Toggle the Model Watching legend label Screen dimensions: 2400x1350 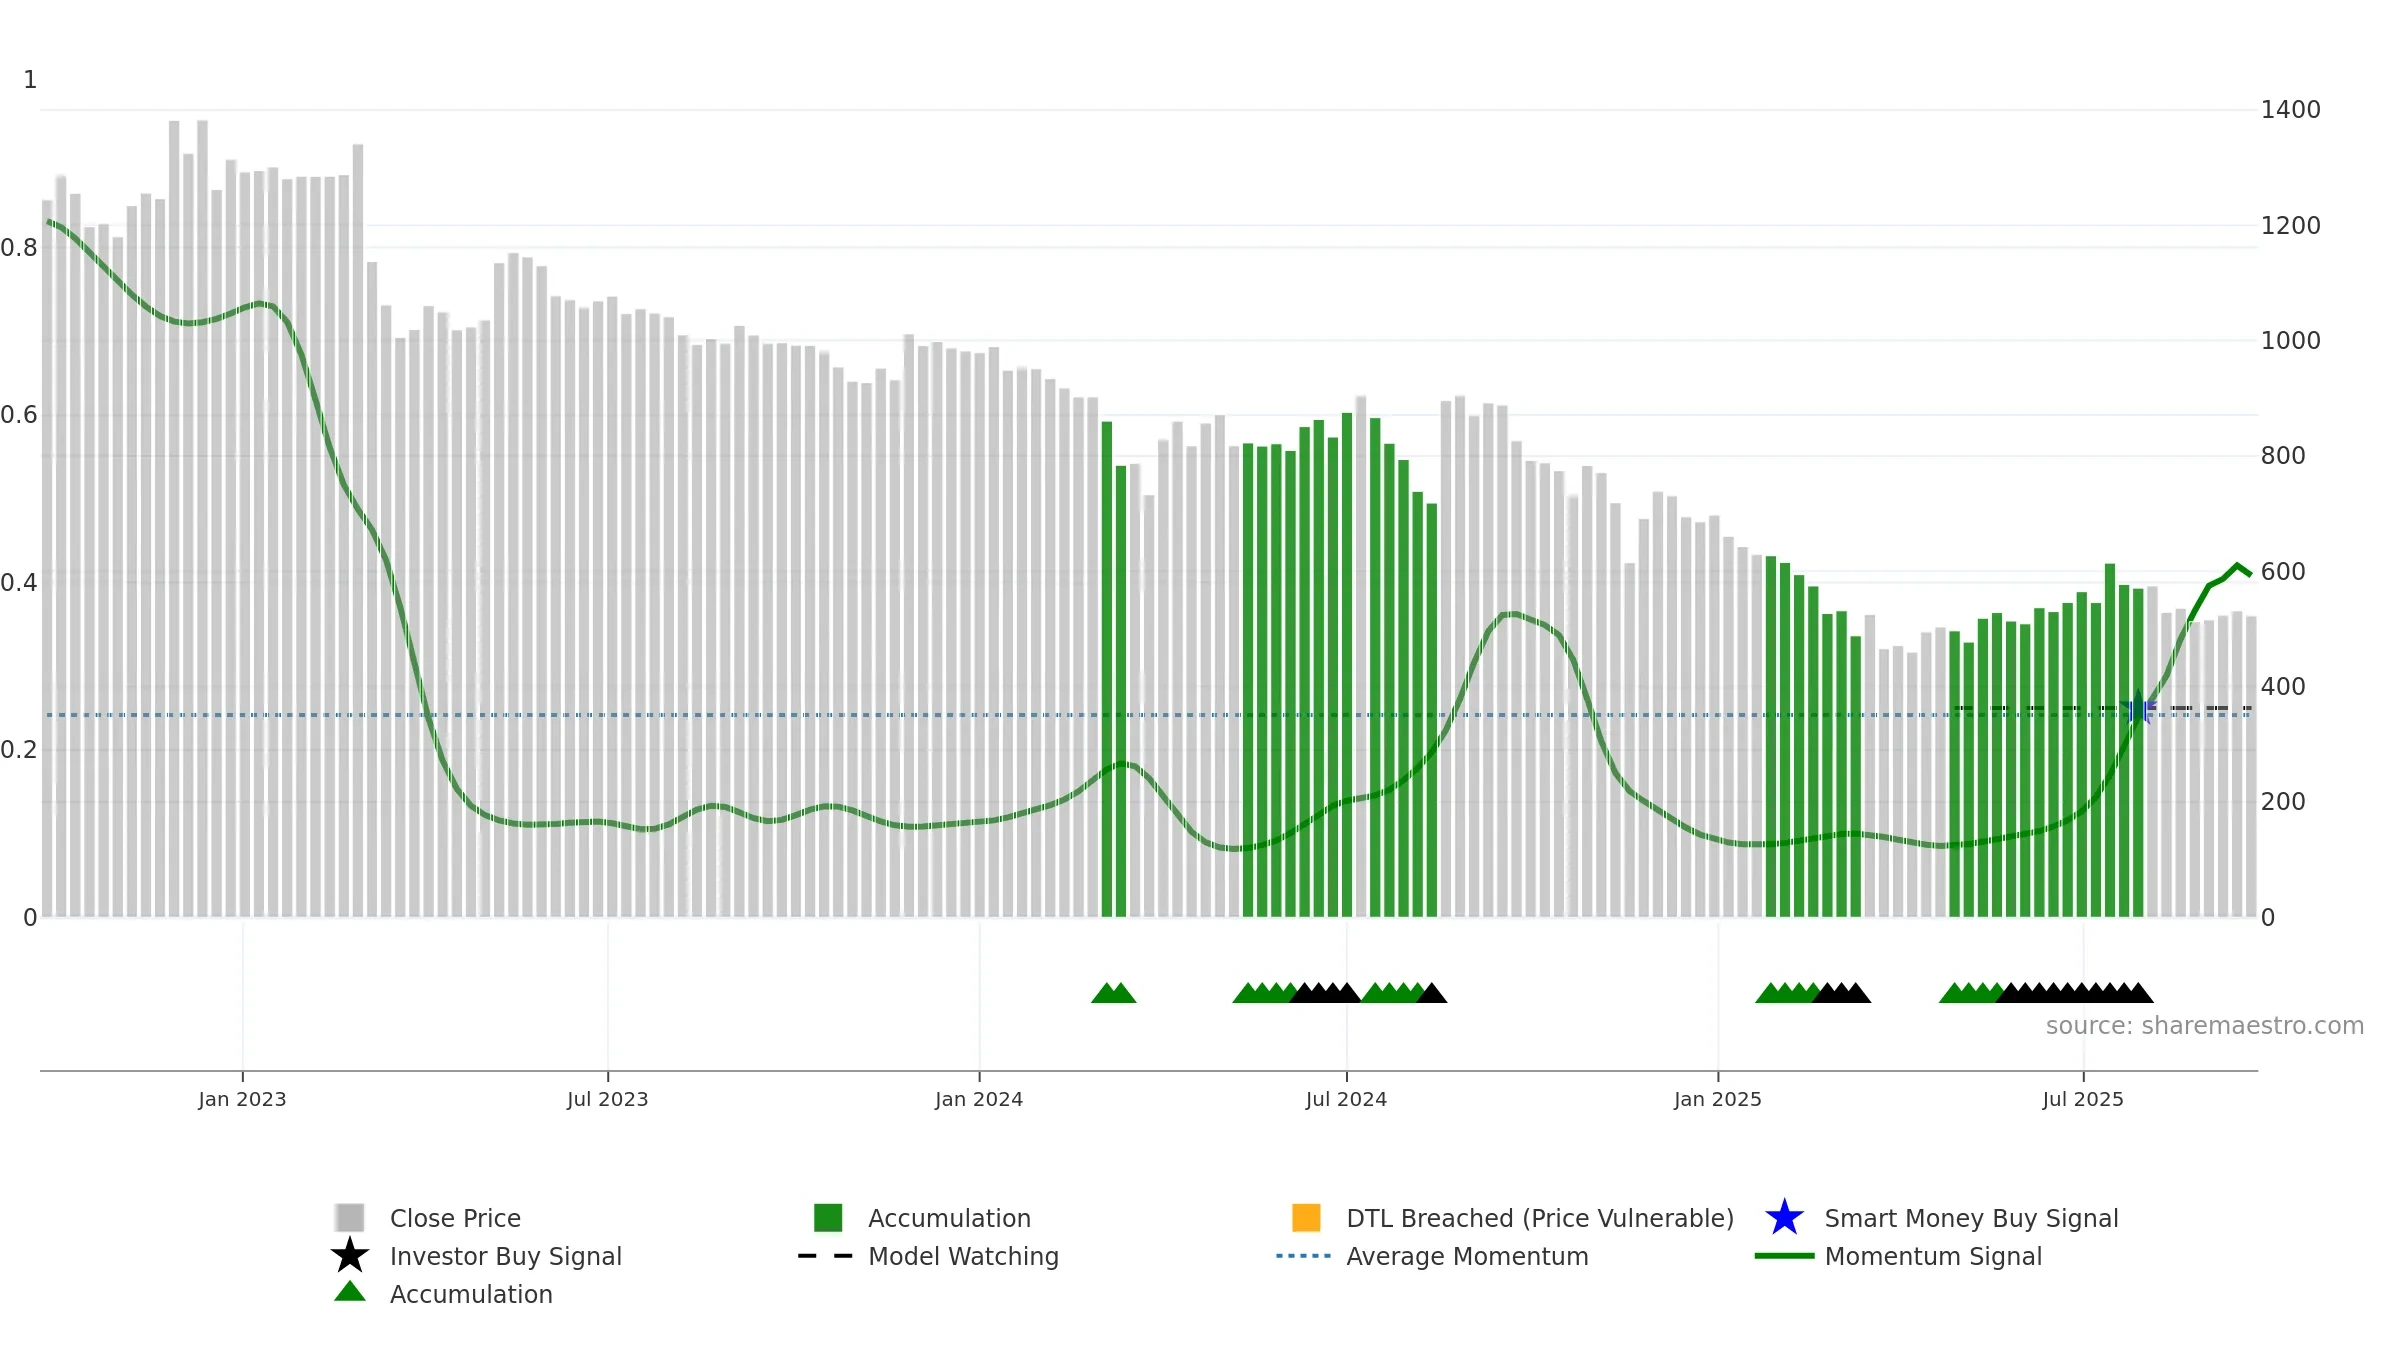coord(963,1256)
